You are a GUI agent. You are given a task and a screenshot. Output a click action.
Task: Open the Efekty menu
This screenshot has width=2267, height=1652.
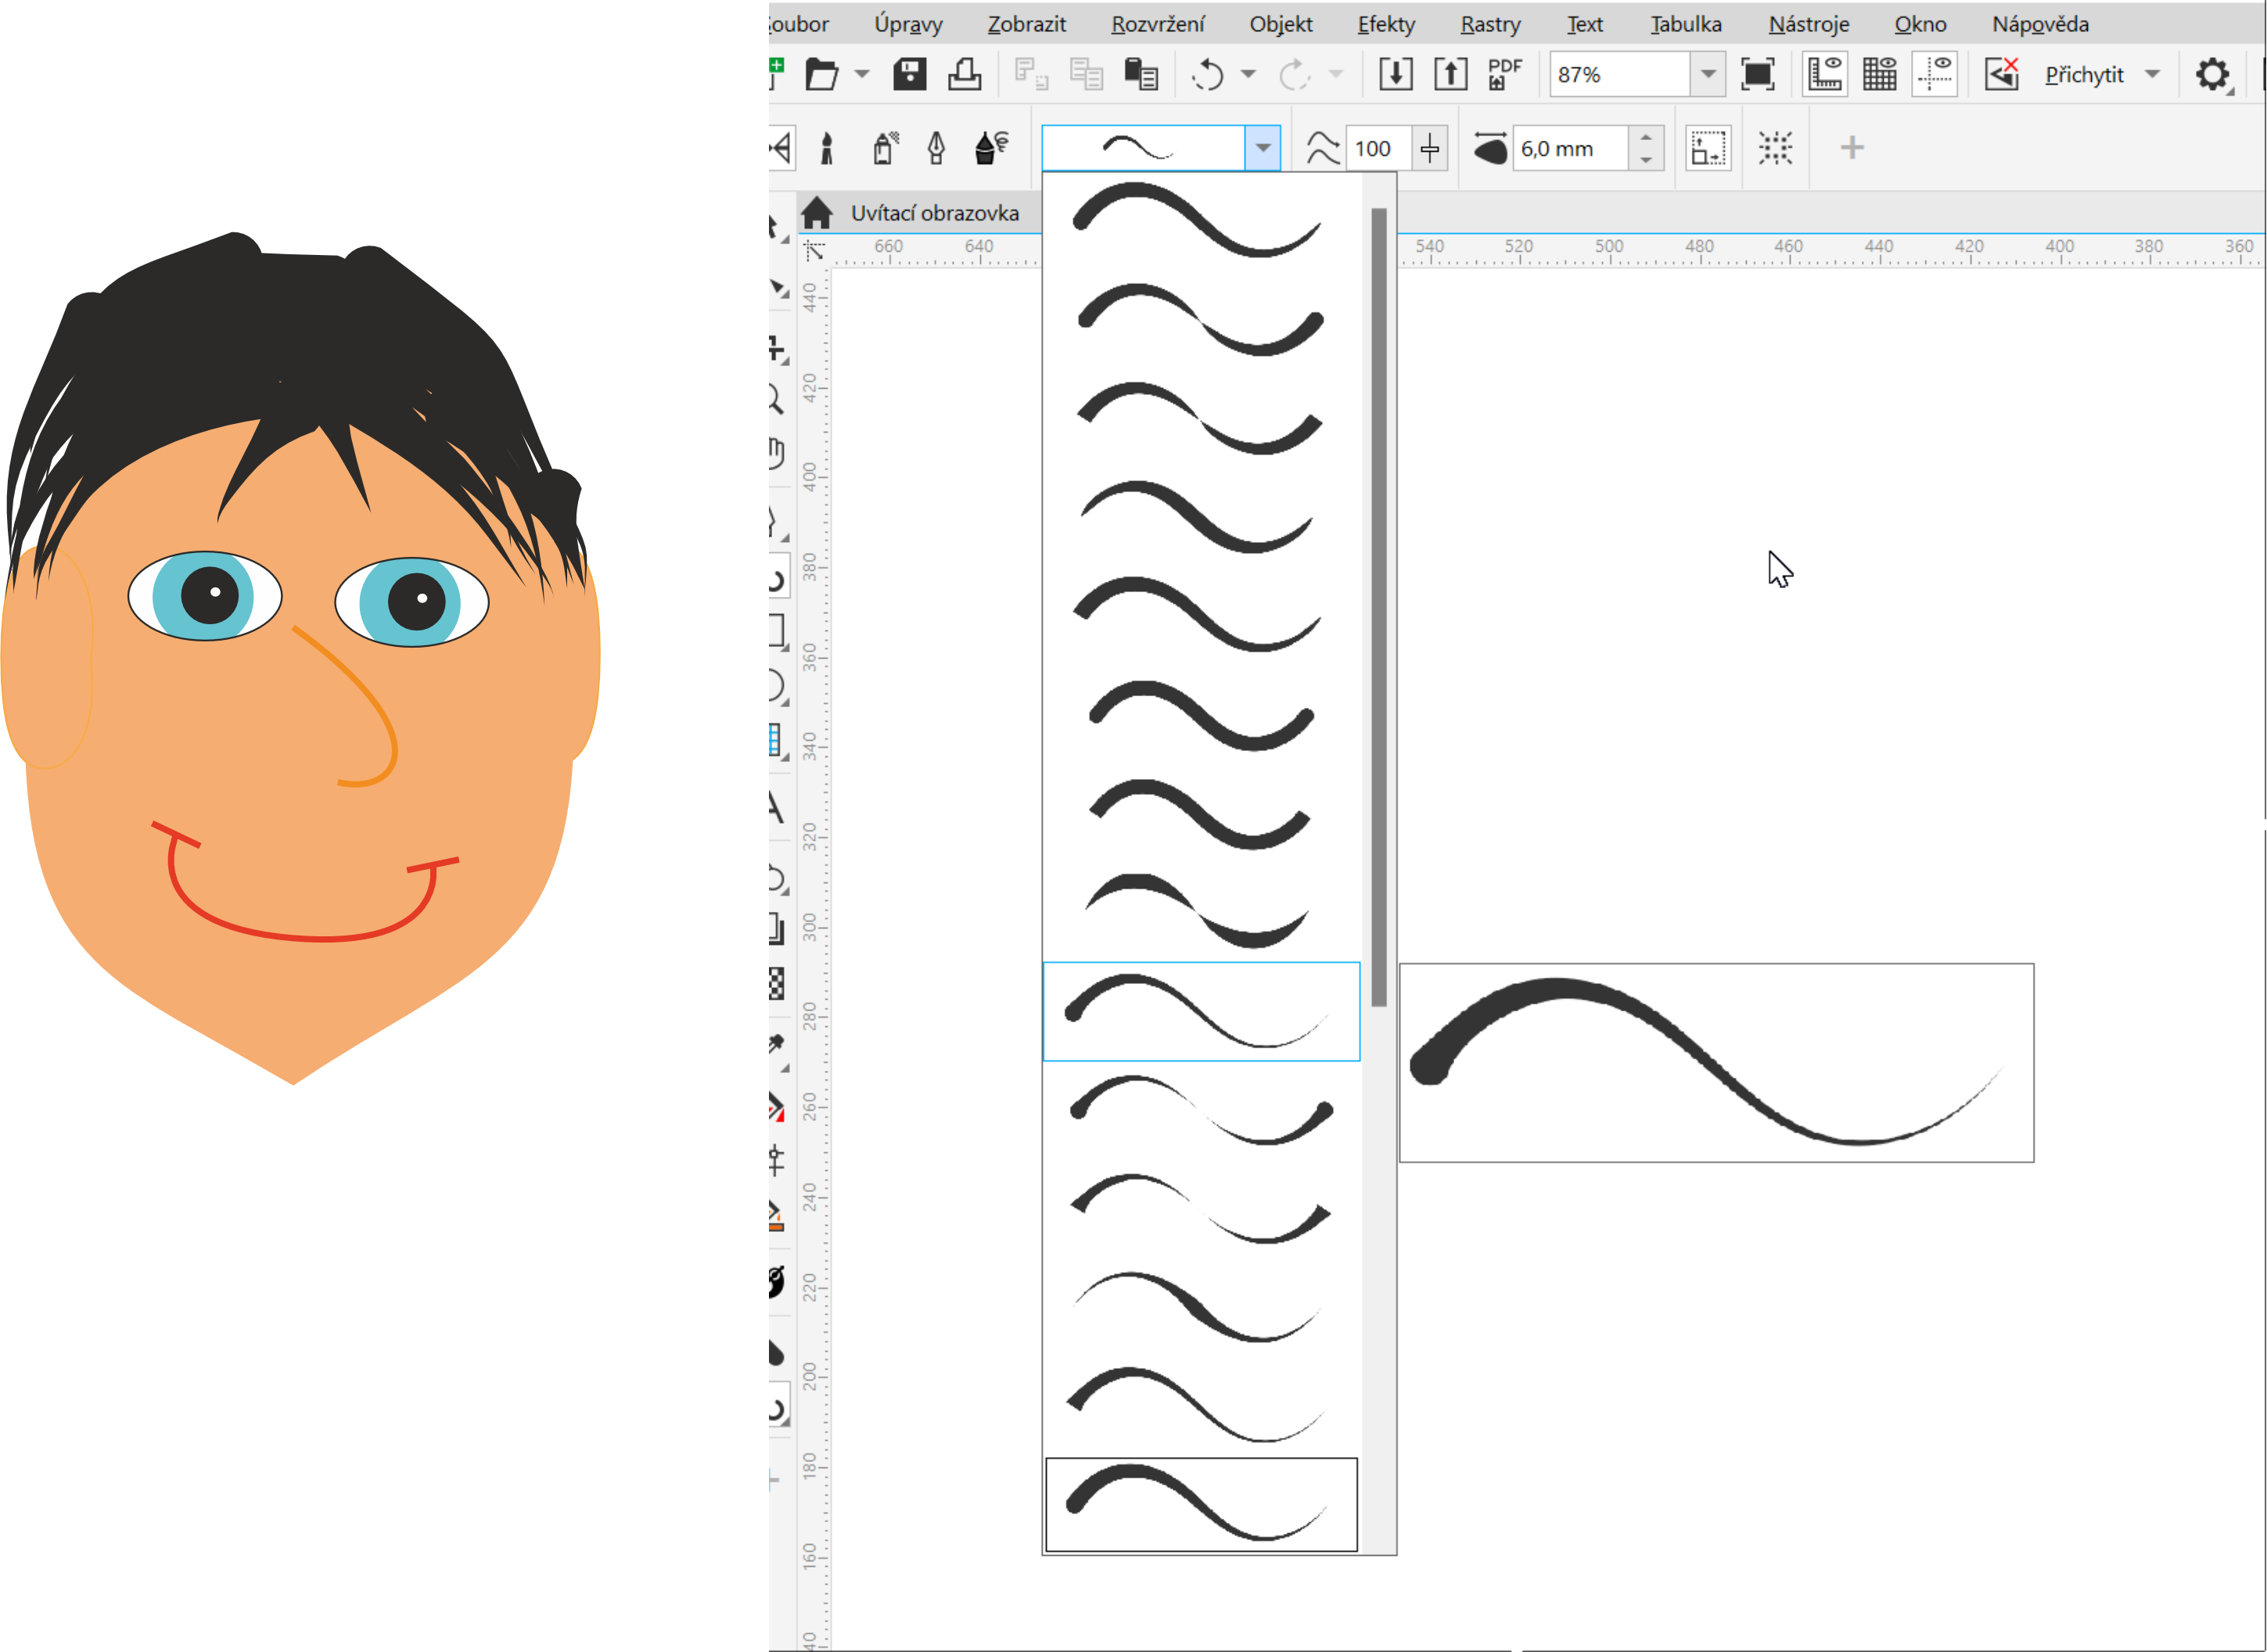tap(1385, 24)
